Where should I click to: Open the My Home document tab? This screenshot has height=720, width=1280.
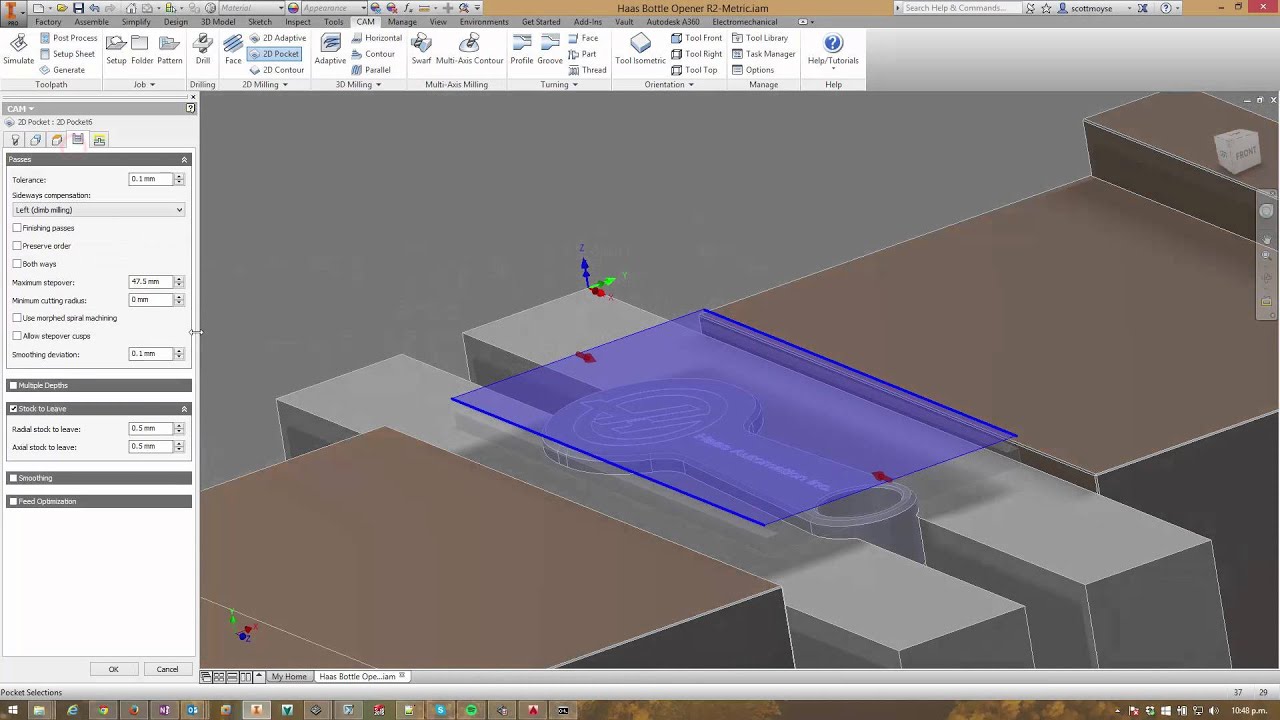point(289,677)
